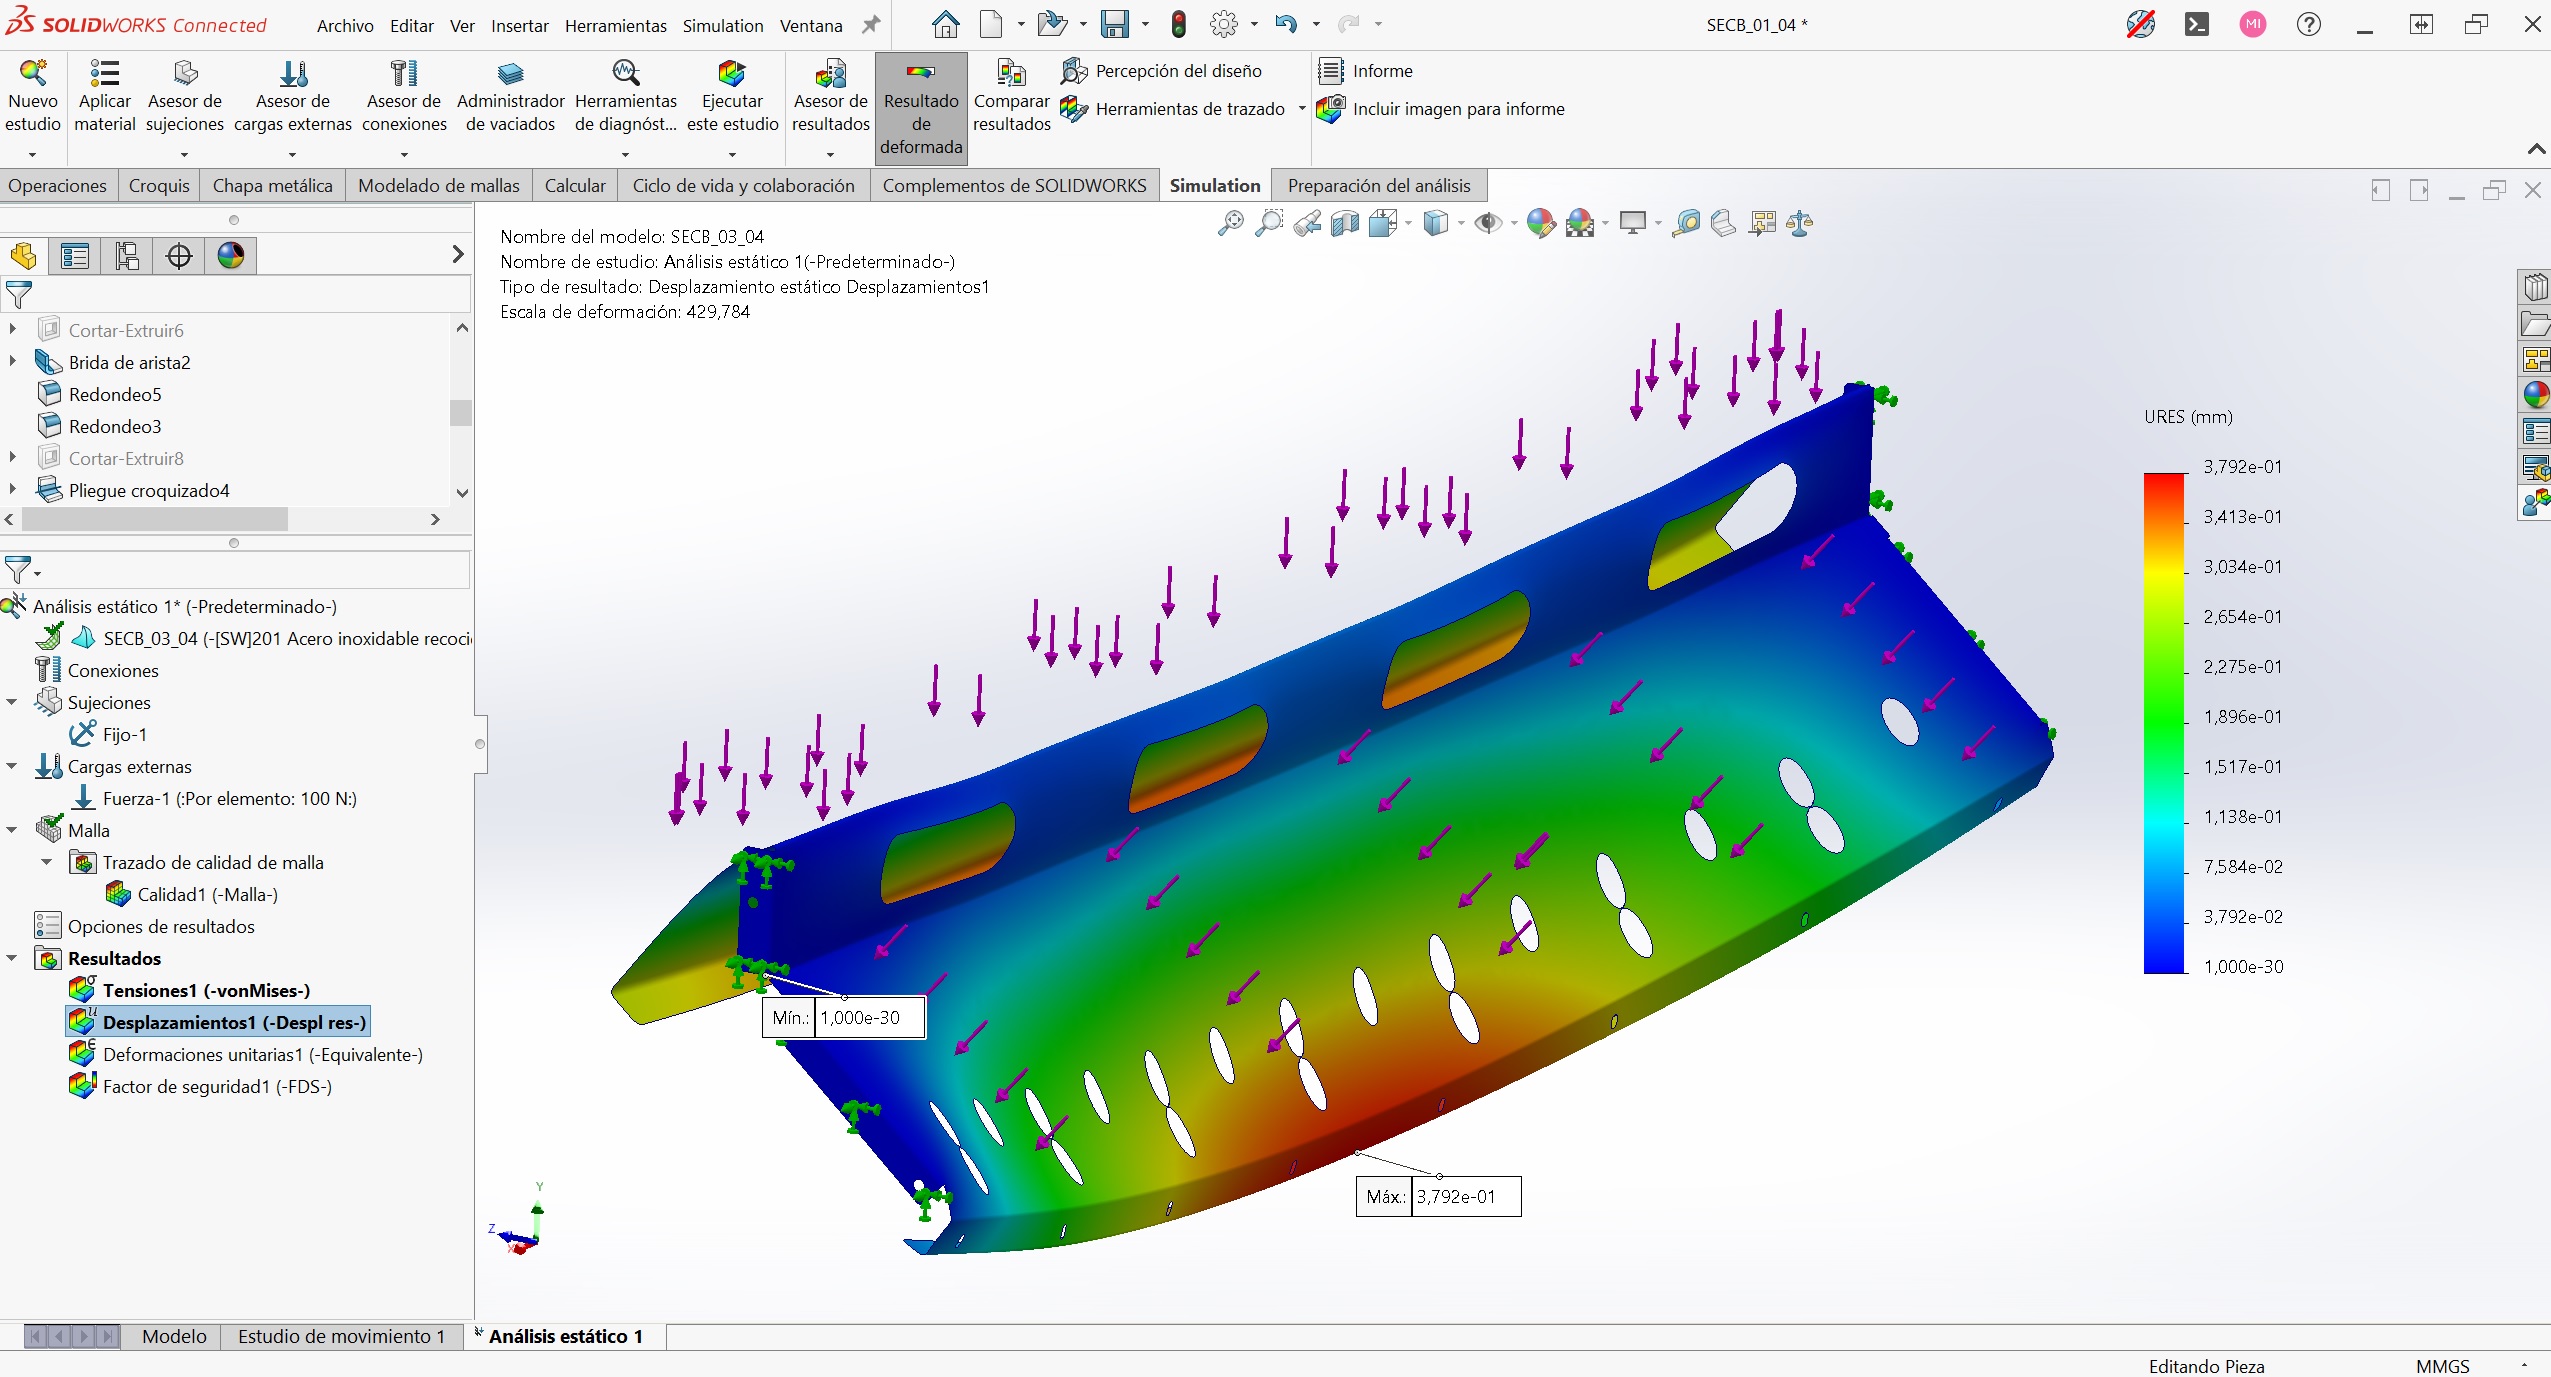The image size is (2551, 1377).
Task: Click Percepción del diseño button
Action: [1162, 71]
